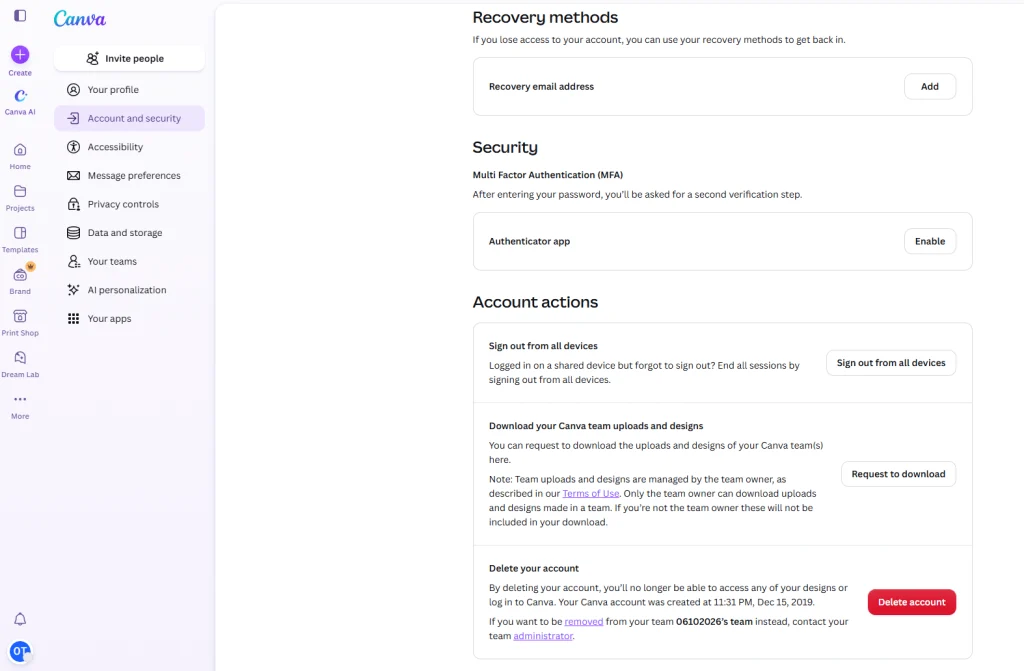Click the red Delete account button
The height and width of the screenshot is (671, 1024).
[912, 602]
